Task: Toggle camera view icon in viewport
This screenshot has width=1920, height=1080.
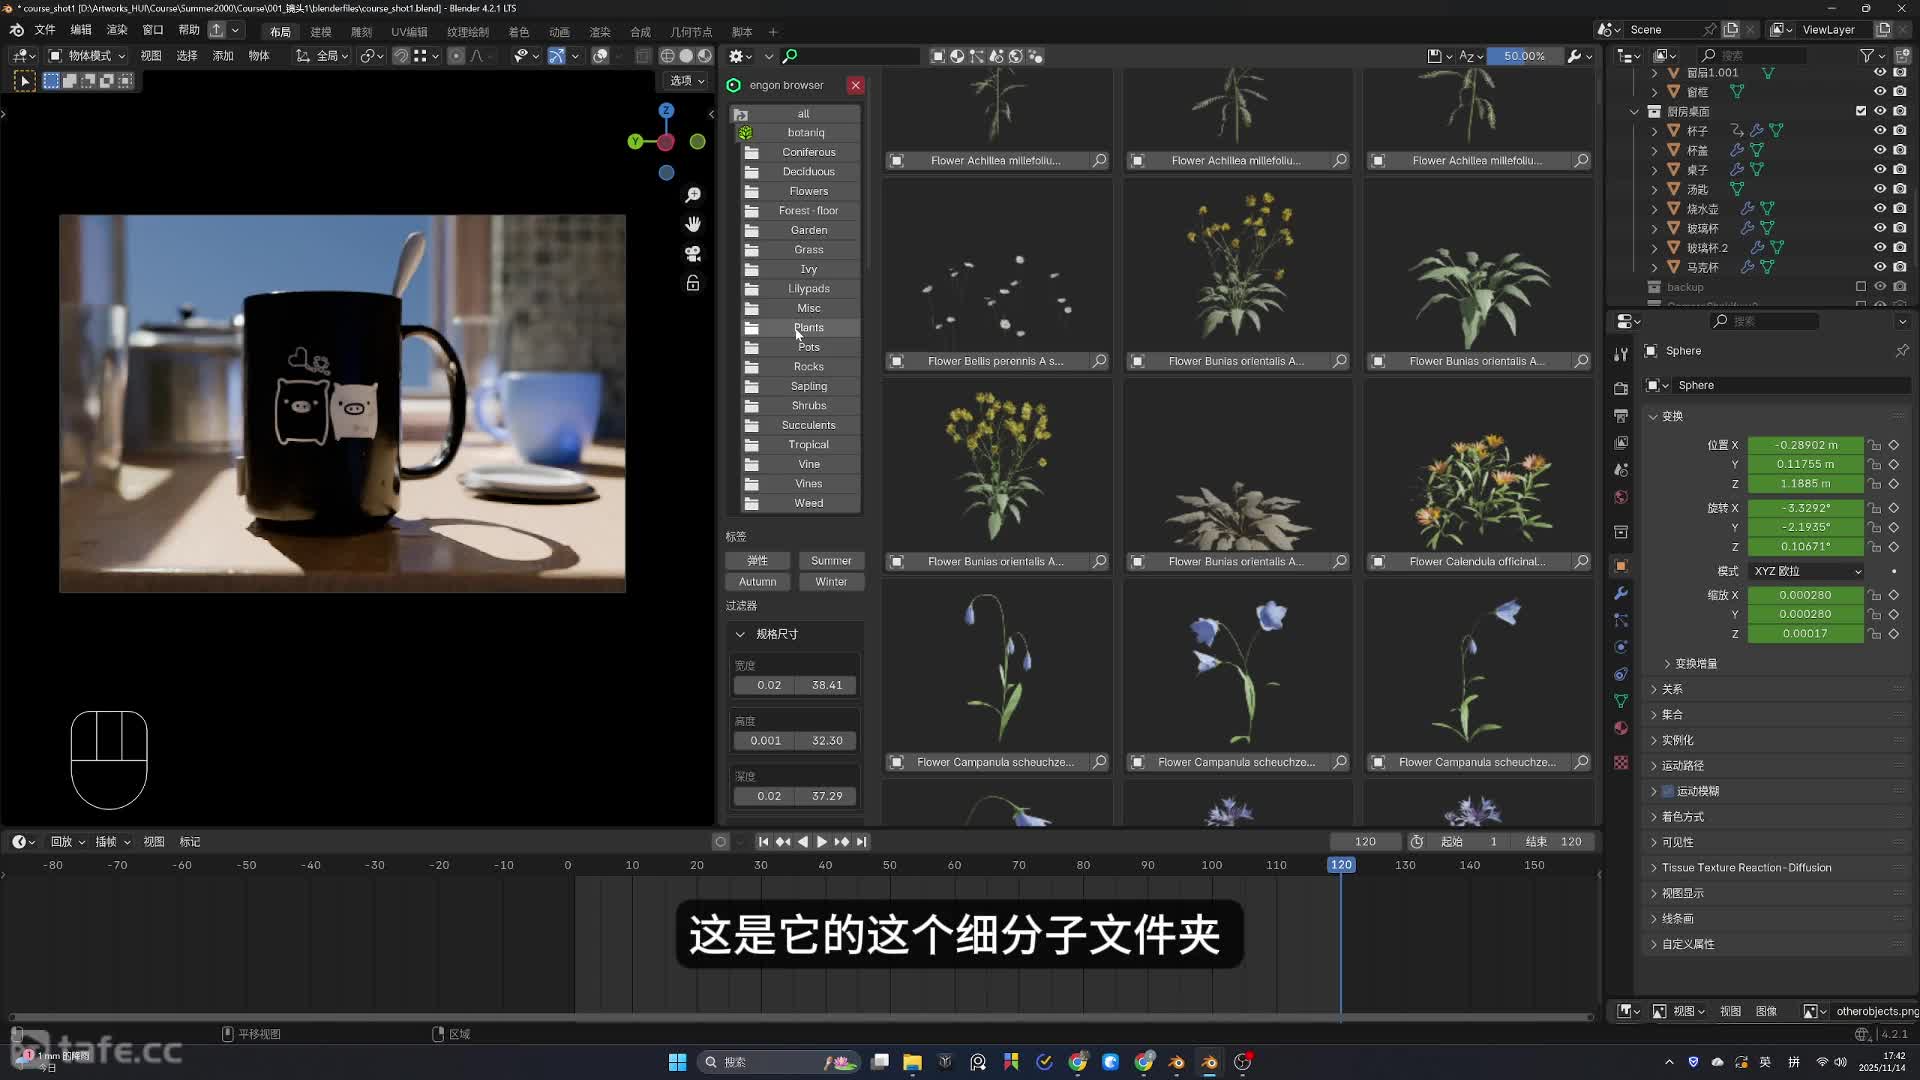Action: pyautogui.click(x=693, y=254)
